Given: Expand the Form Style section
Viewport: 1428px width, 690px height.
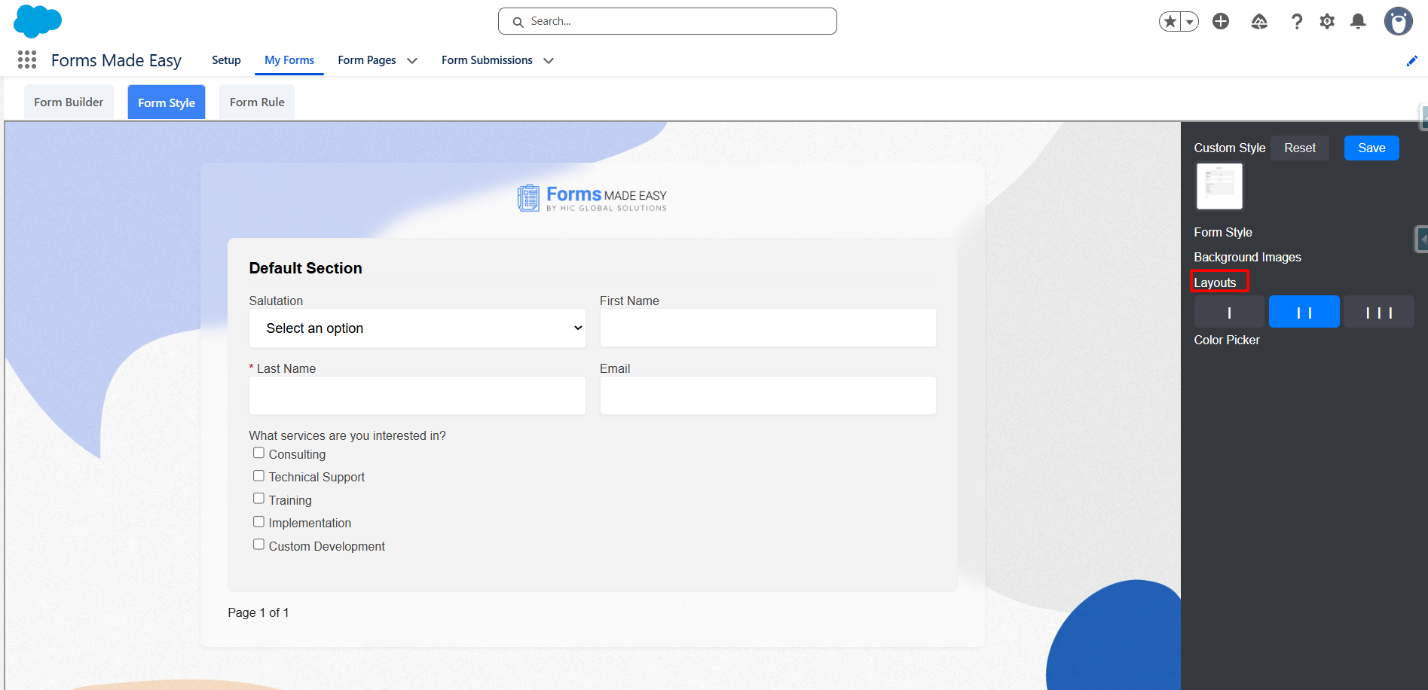Looking at the screenshot, I should point(1223,232).
